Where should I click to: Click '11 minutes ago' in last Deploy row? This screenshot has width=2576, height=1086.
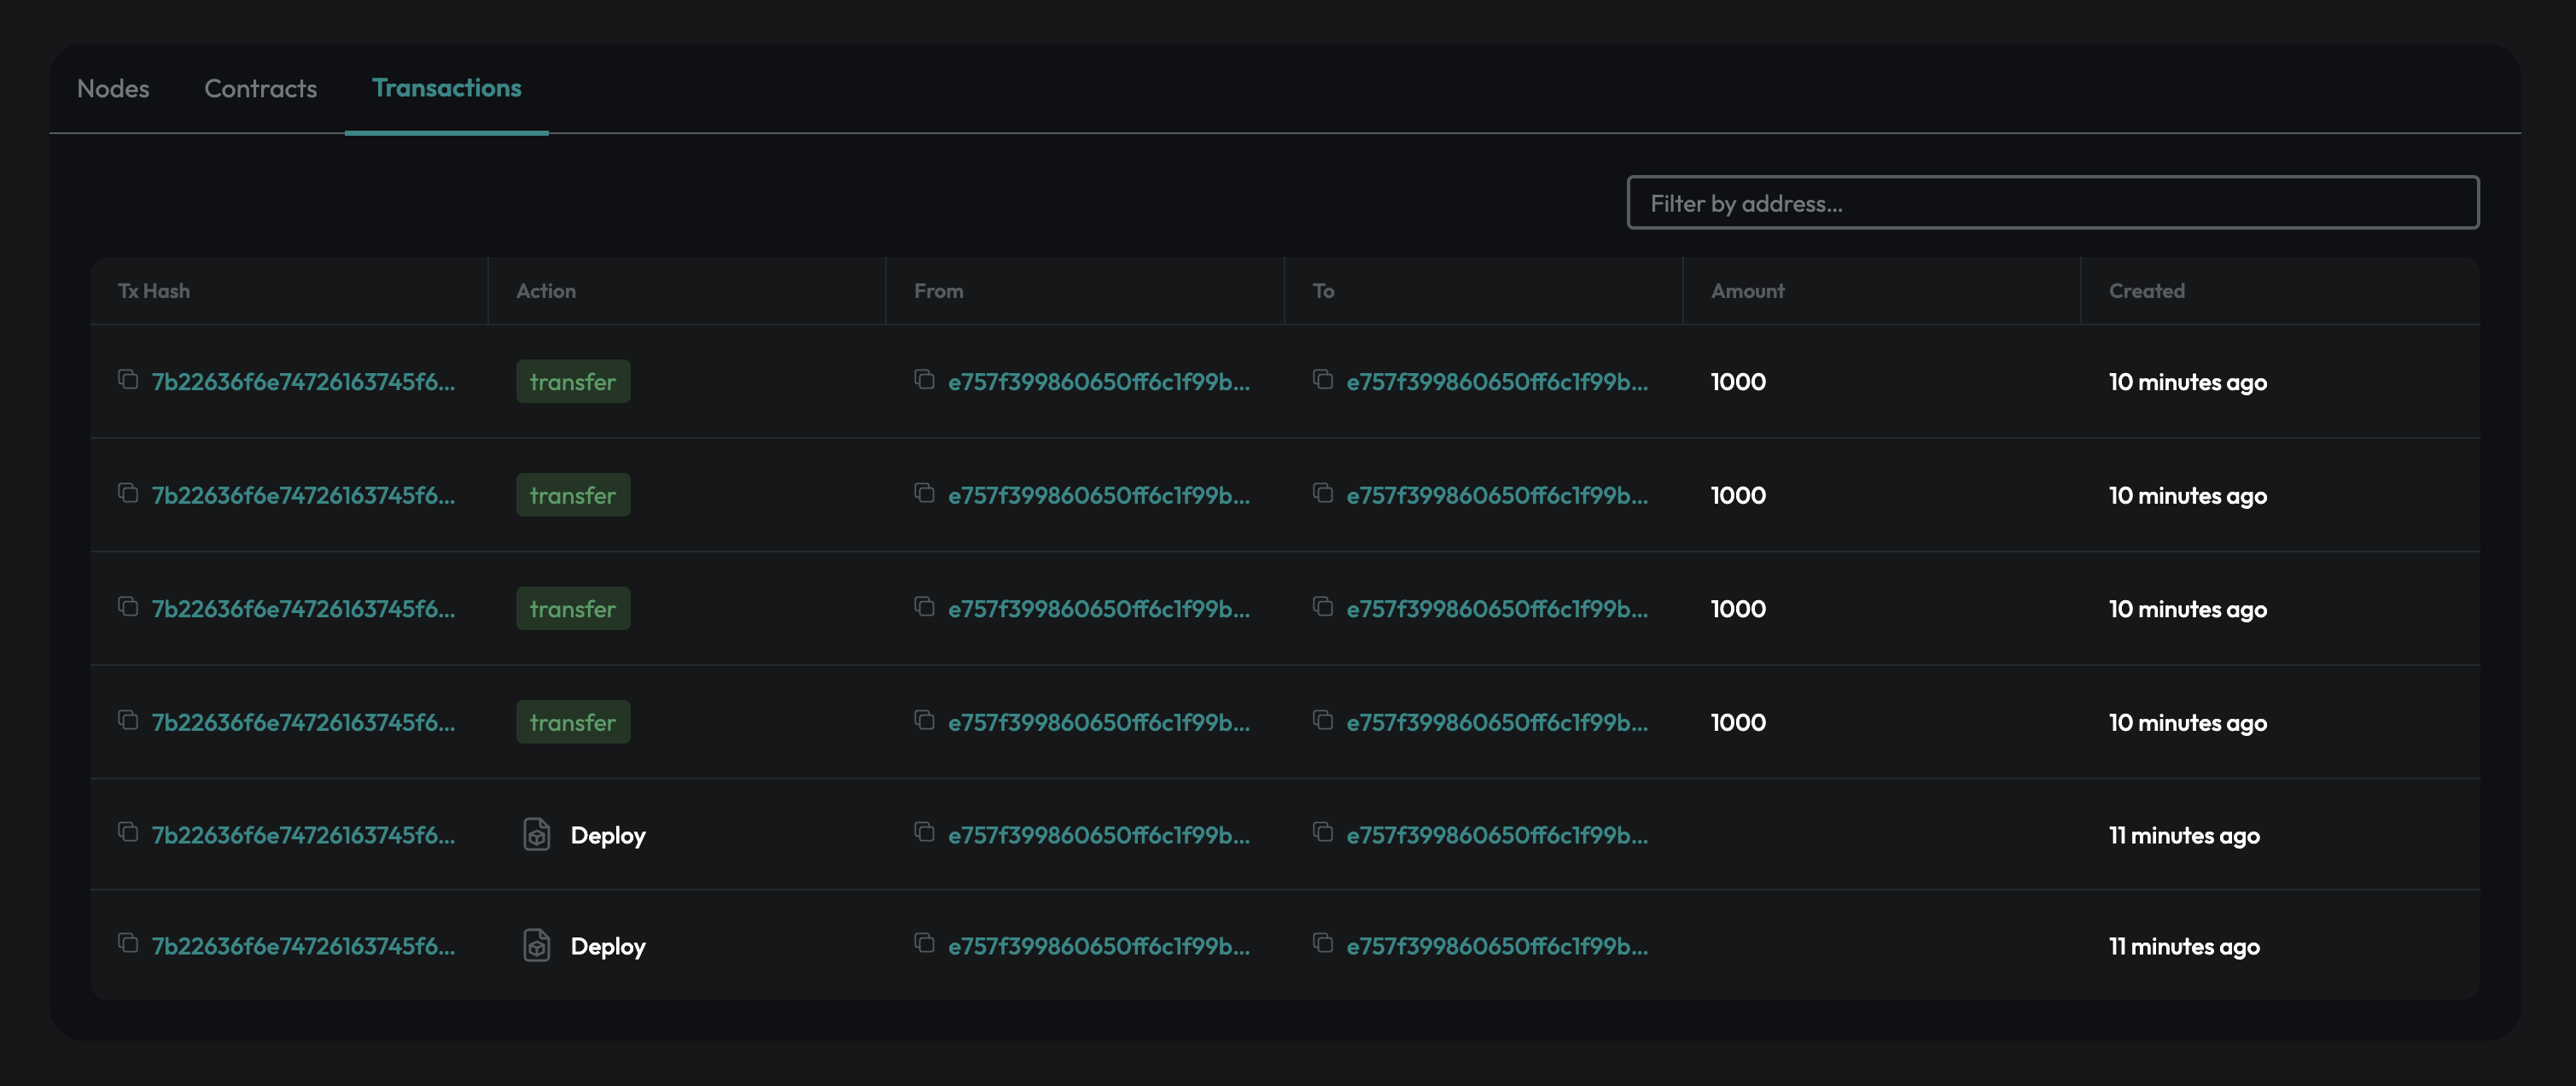click(2184, 946)
